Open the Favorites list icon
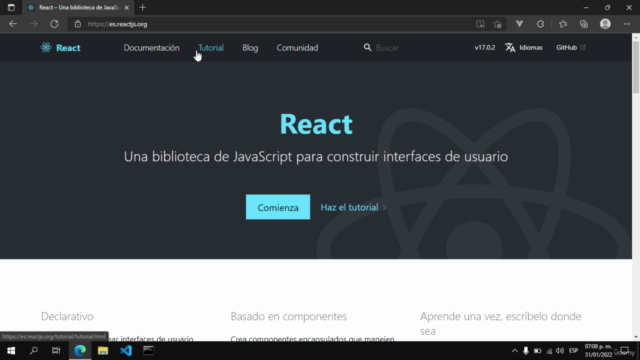This screenshot has width=640, height=360. (563, 24)
